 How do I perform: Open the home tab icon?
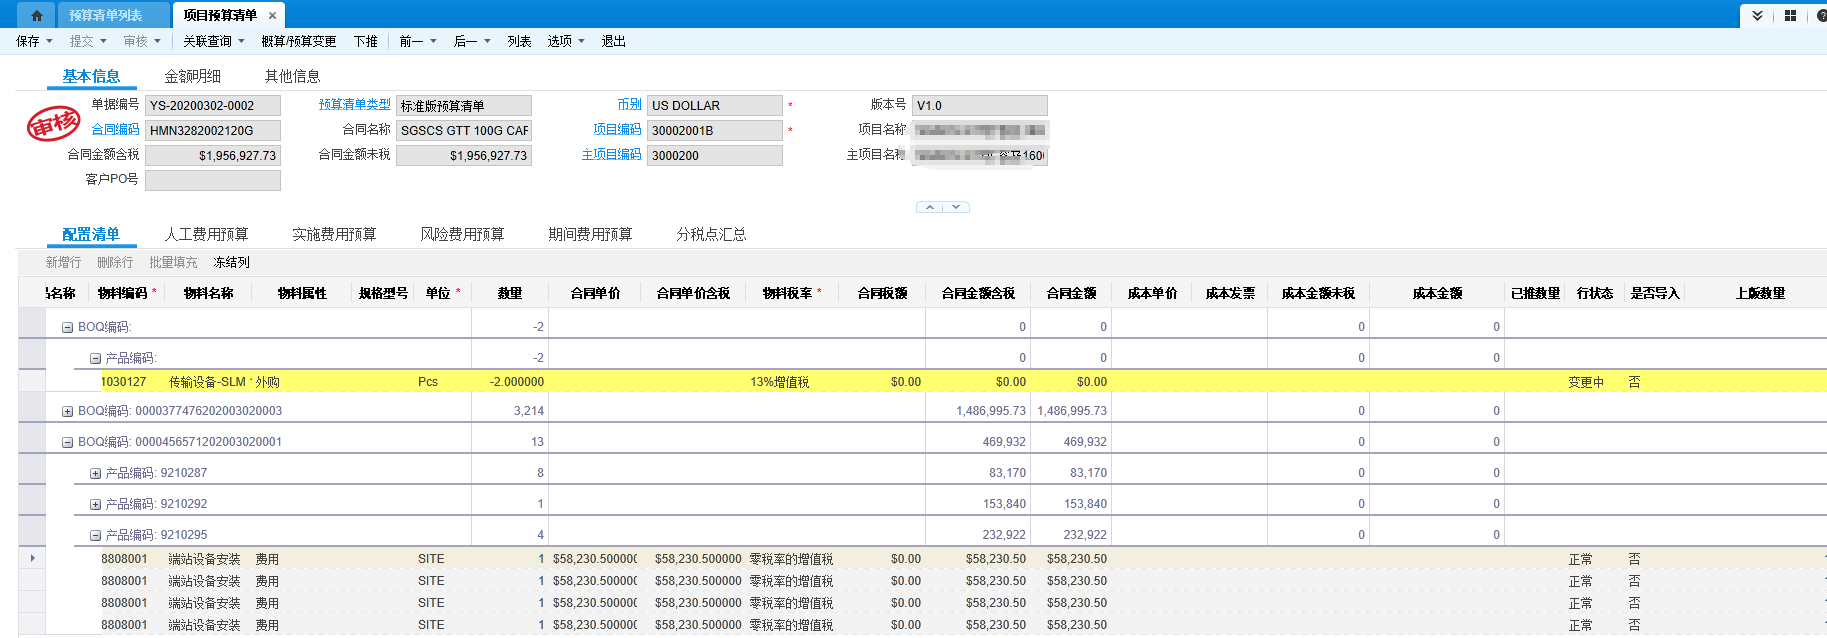tap(37, 15)
